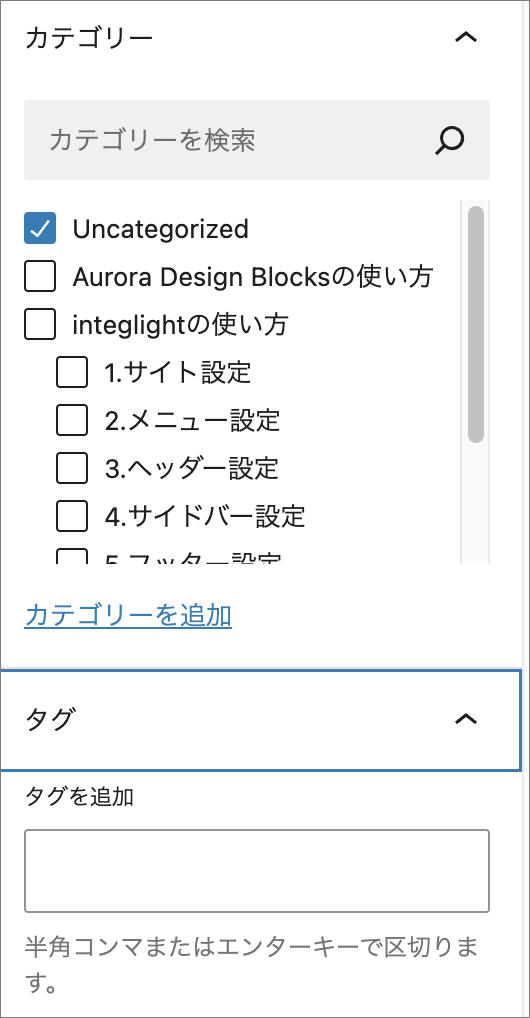530x1018 pixels.
Task: Click the カテゴリー panel heading
Action: (89, 38)
